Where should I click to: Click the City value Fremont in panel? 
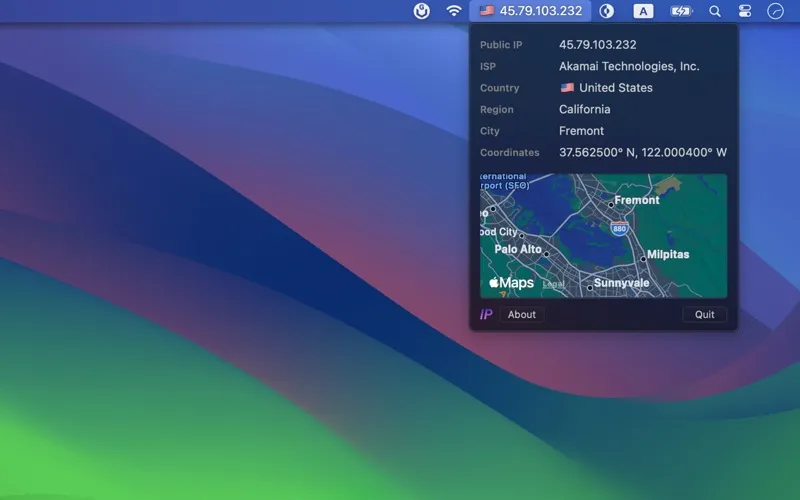581,131
